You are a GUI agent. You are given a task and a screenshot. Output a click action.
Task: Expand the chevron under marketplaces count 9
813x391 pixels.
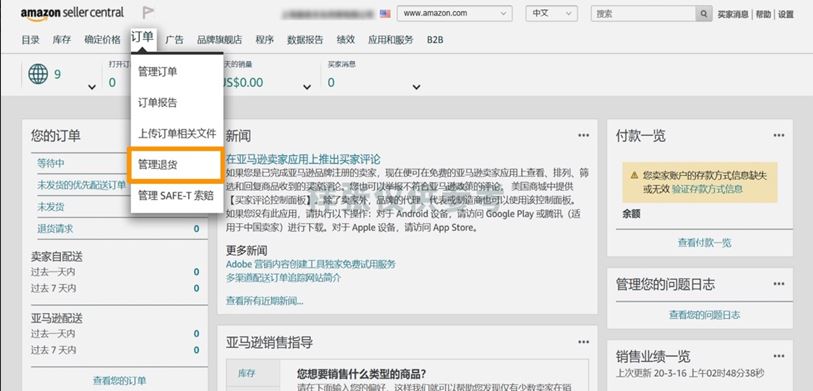(x=92, y=87)
